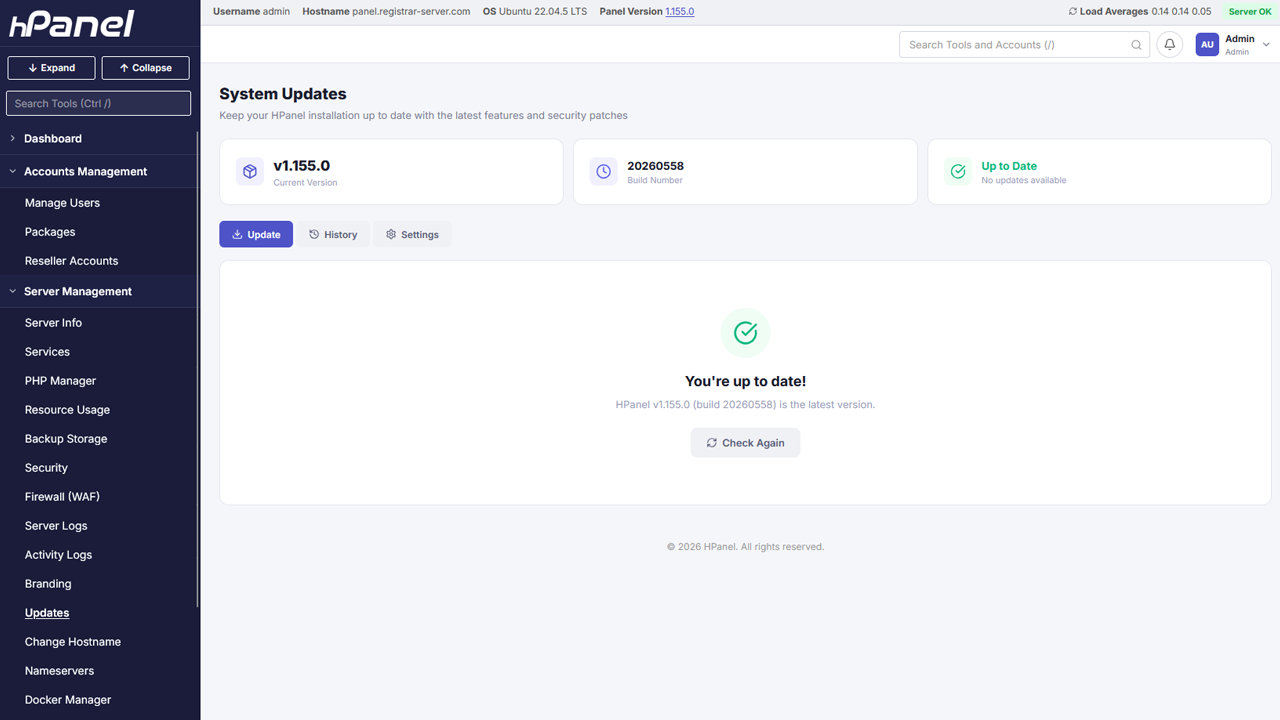Viewport: 1280px width, 720px height.
Task: Open Manage Users in sidebar
Action: coord(62,203)
